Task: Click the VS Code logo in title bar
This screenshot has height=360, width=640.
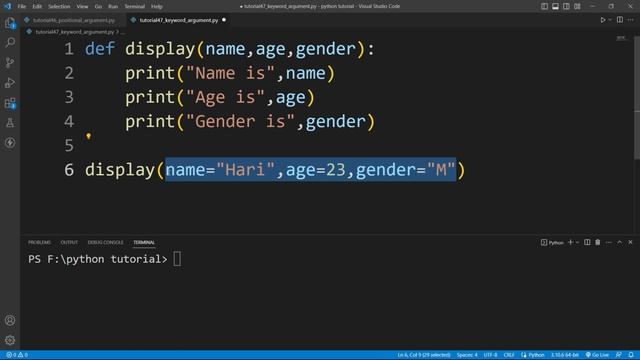Action: (8, 6)
